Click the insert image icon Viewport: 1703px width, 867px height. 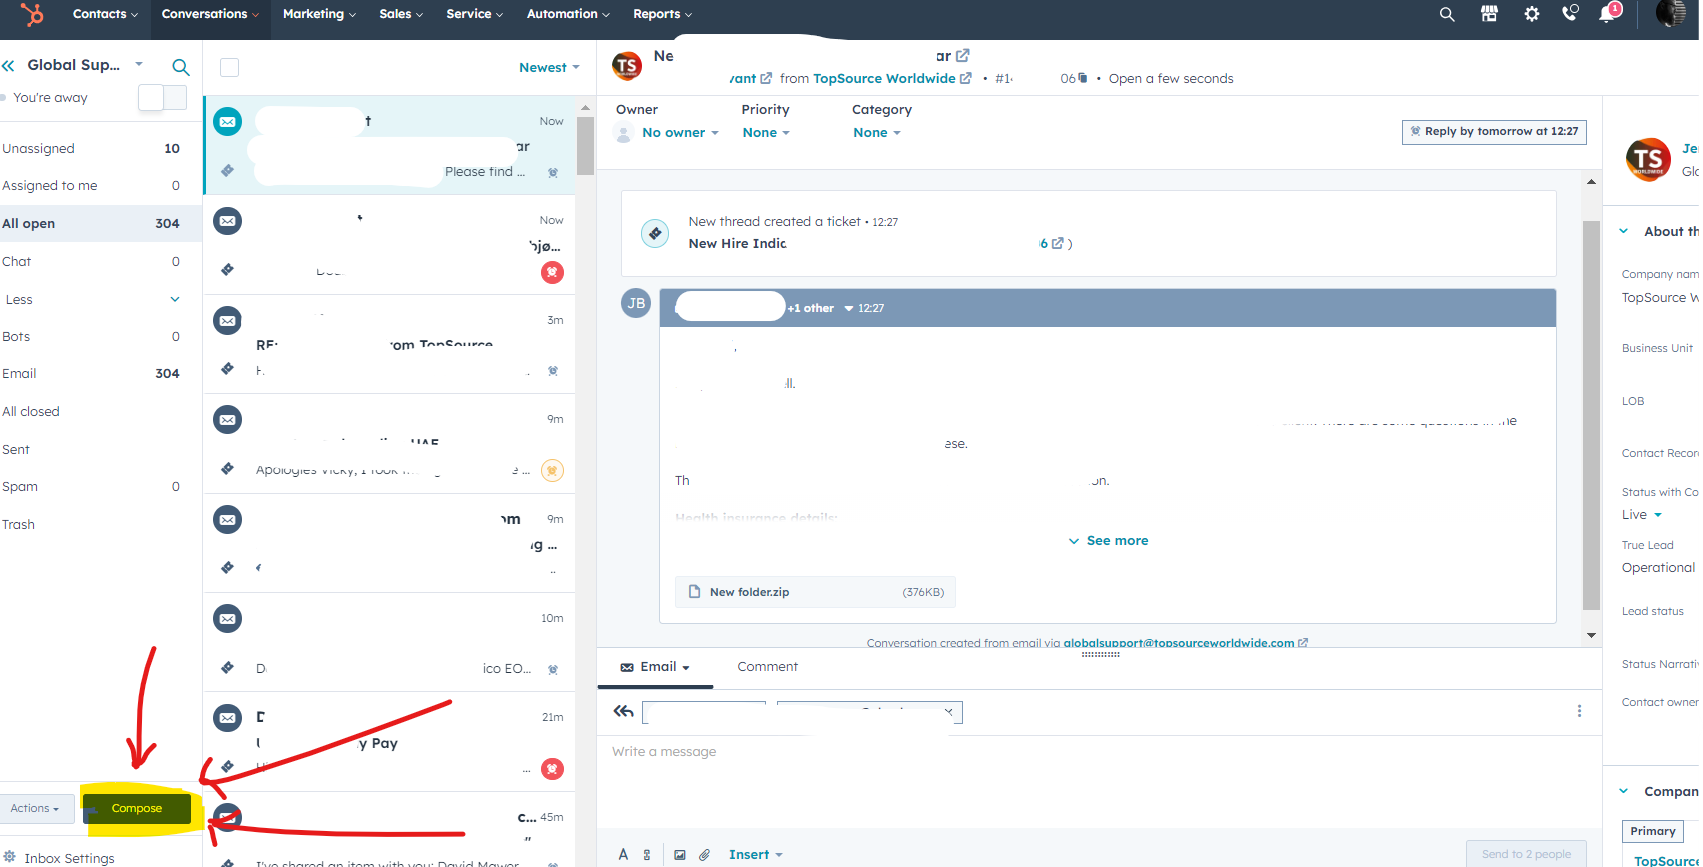click(x=680, y=854)
